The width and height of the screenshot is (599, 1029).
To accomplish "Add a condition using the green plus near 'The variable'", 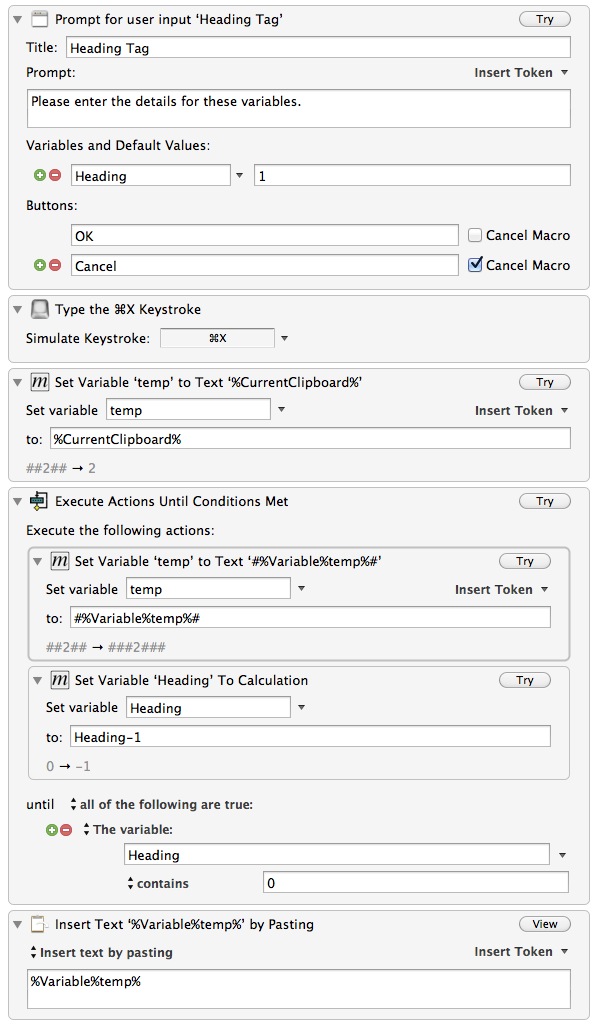I will pos(52,830).
